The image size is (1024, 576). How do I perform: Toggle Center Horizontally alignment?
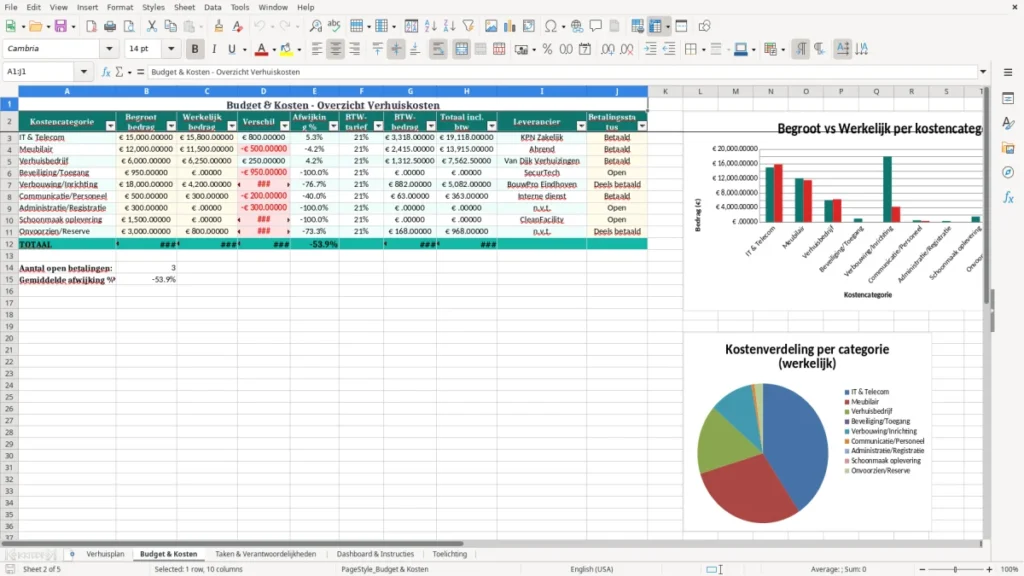(336, 49)
